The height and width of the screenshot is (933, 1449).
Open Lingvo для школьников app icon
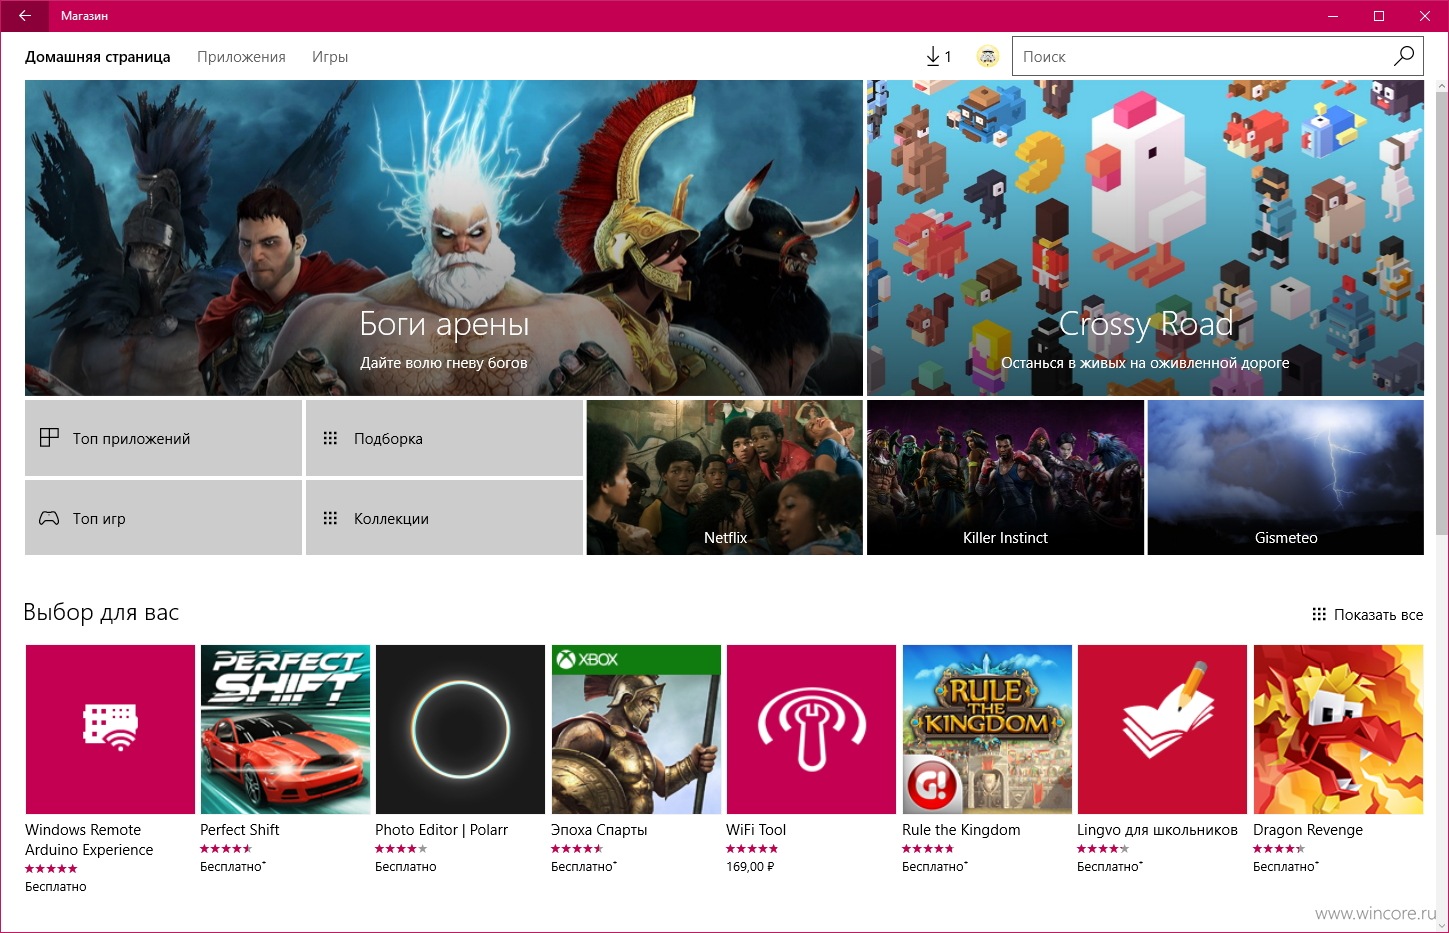pyautogui.click(x=1162, y=729)
